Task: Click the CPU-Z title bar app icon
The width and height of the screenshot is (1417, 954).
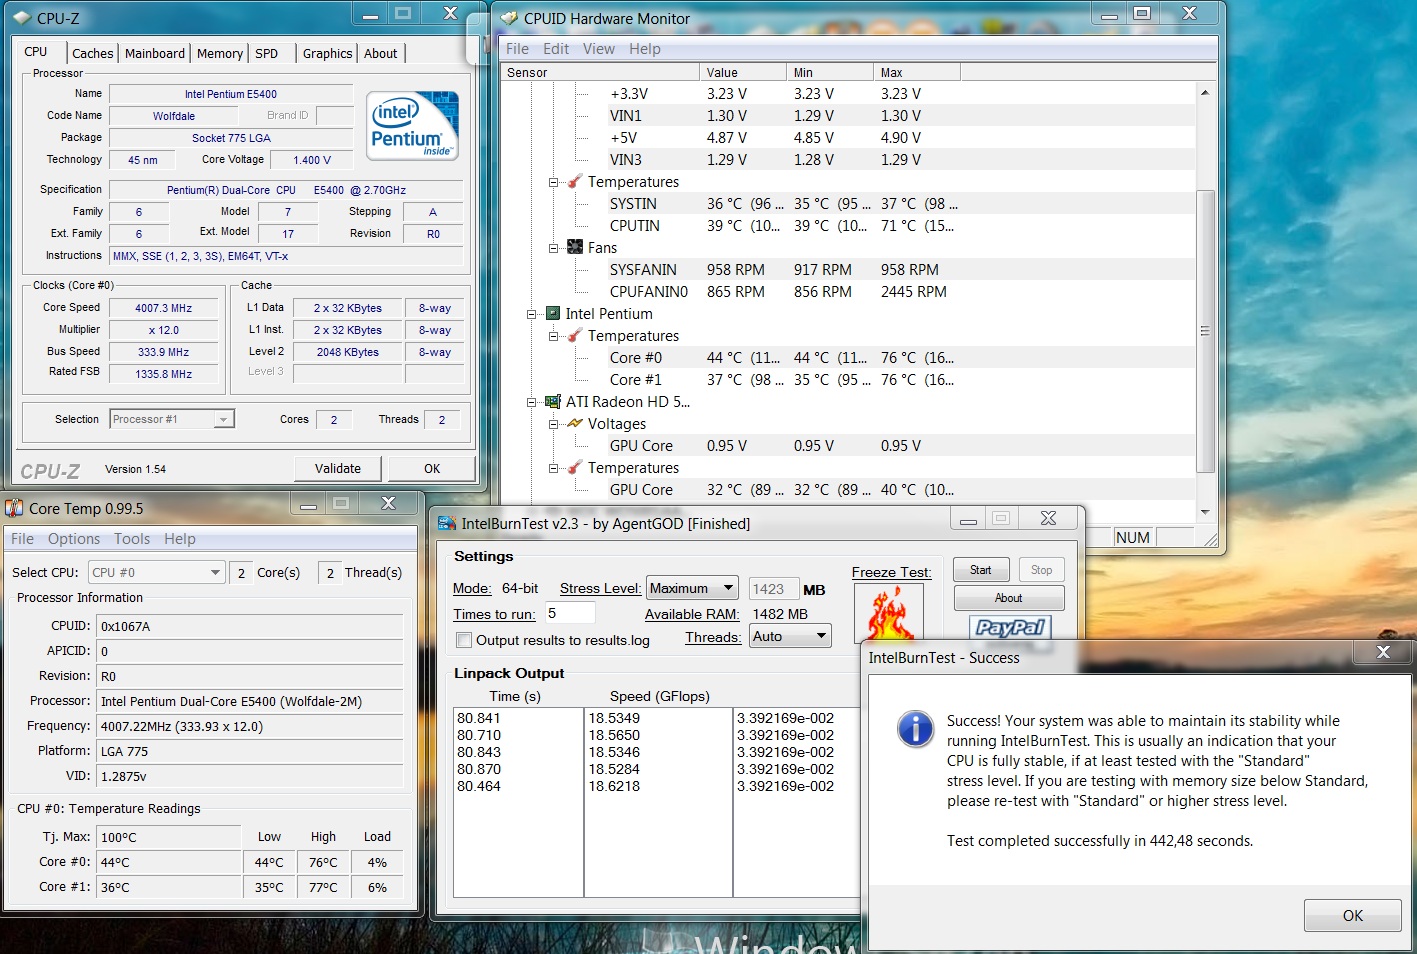Action: [22, 18]
